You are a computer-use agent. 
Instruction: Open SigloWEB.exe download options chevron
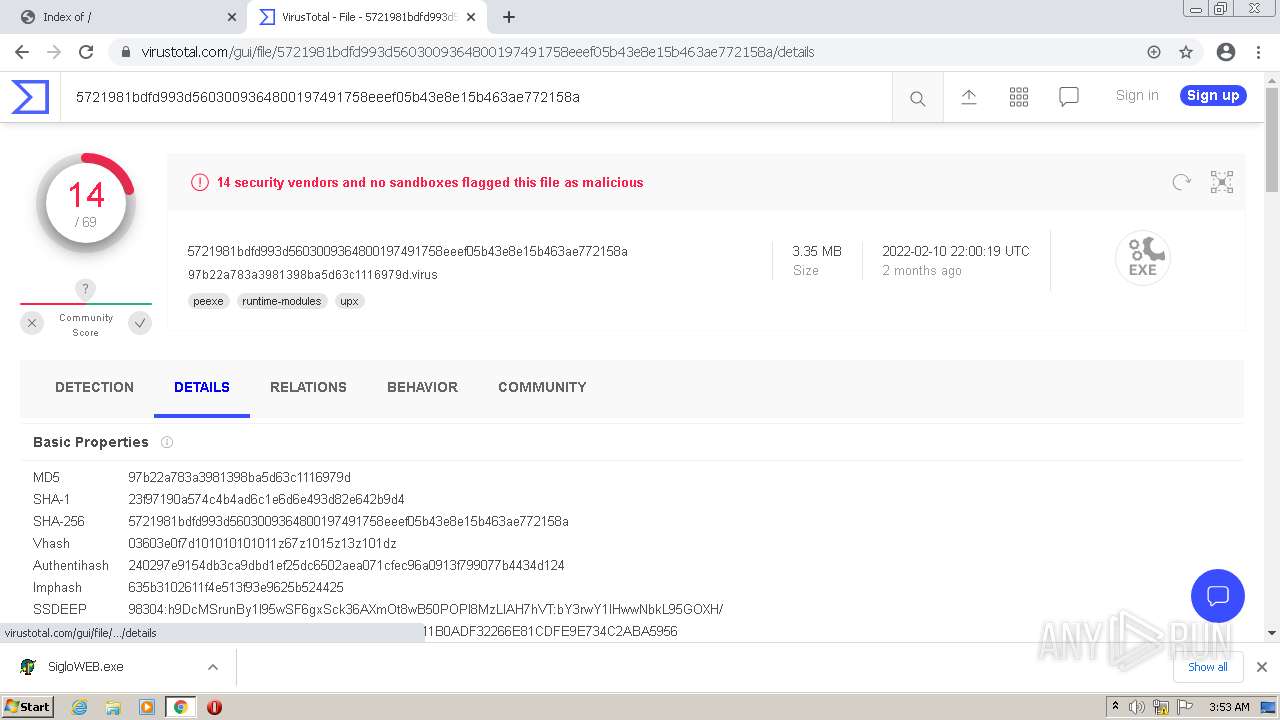213,667
